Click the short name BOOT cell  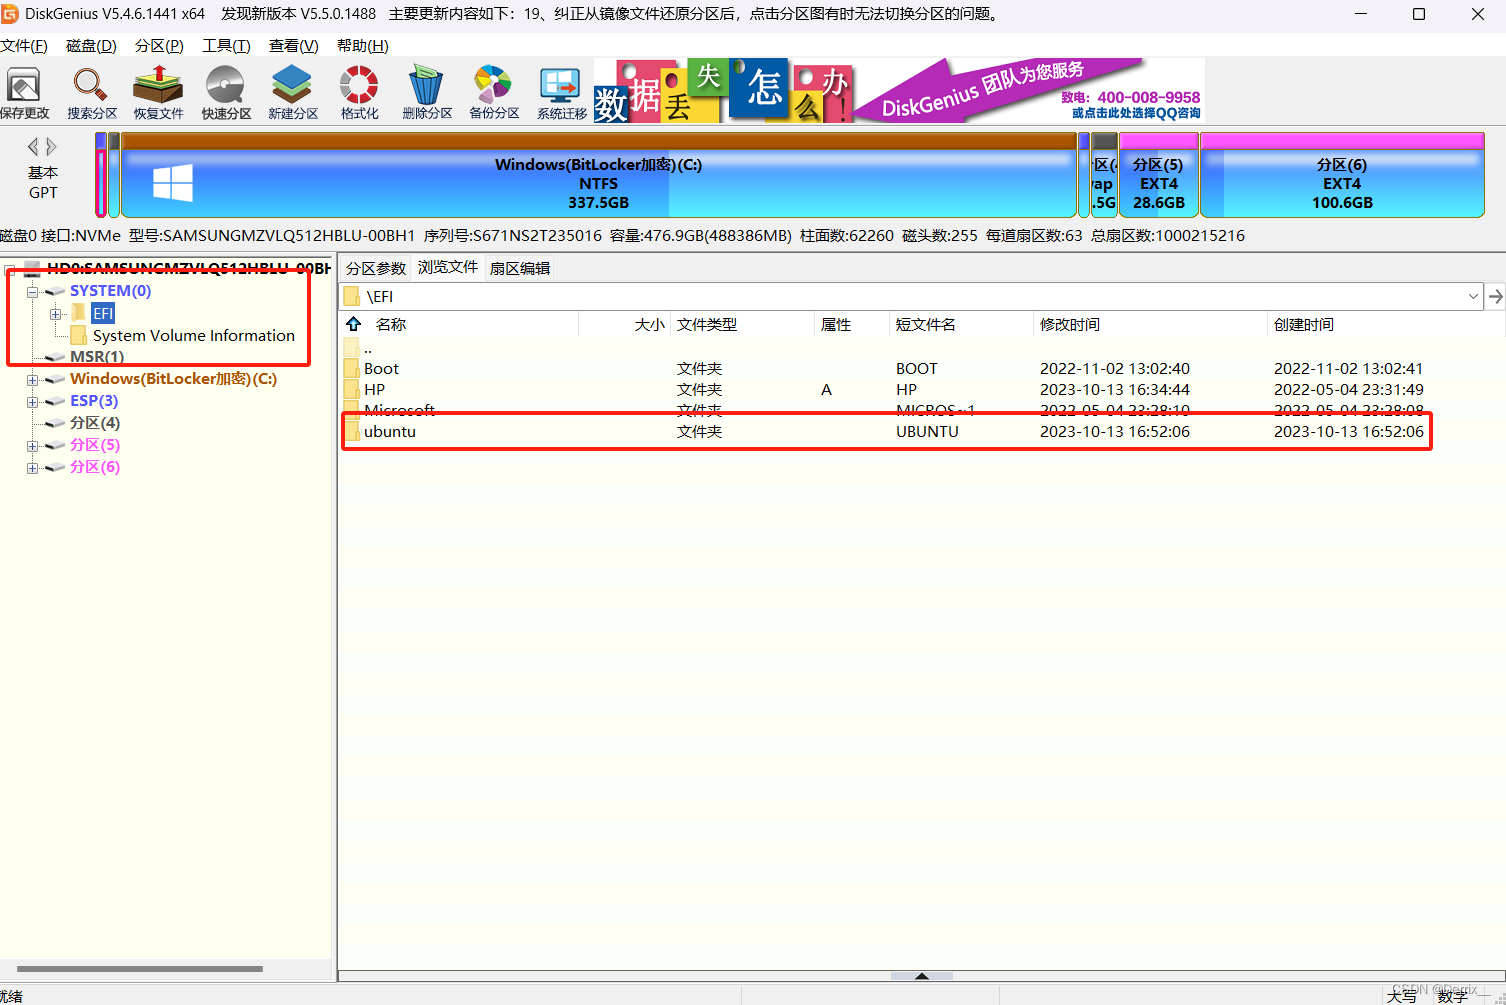pyautogui.click(x=917, y=369)
